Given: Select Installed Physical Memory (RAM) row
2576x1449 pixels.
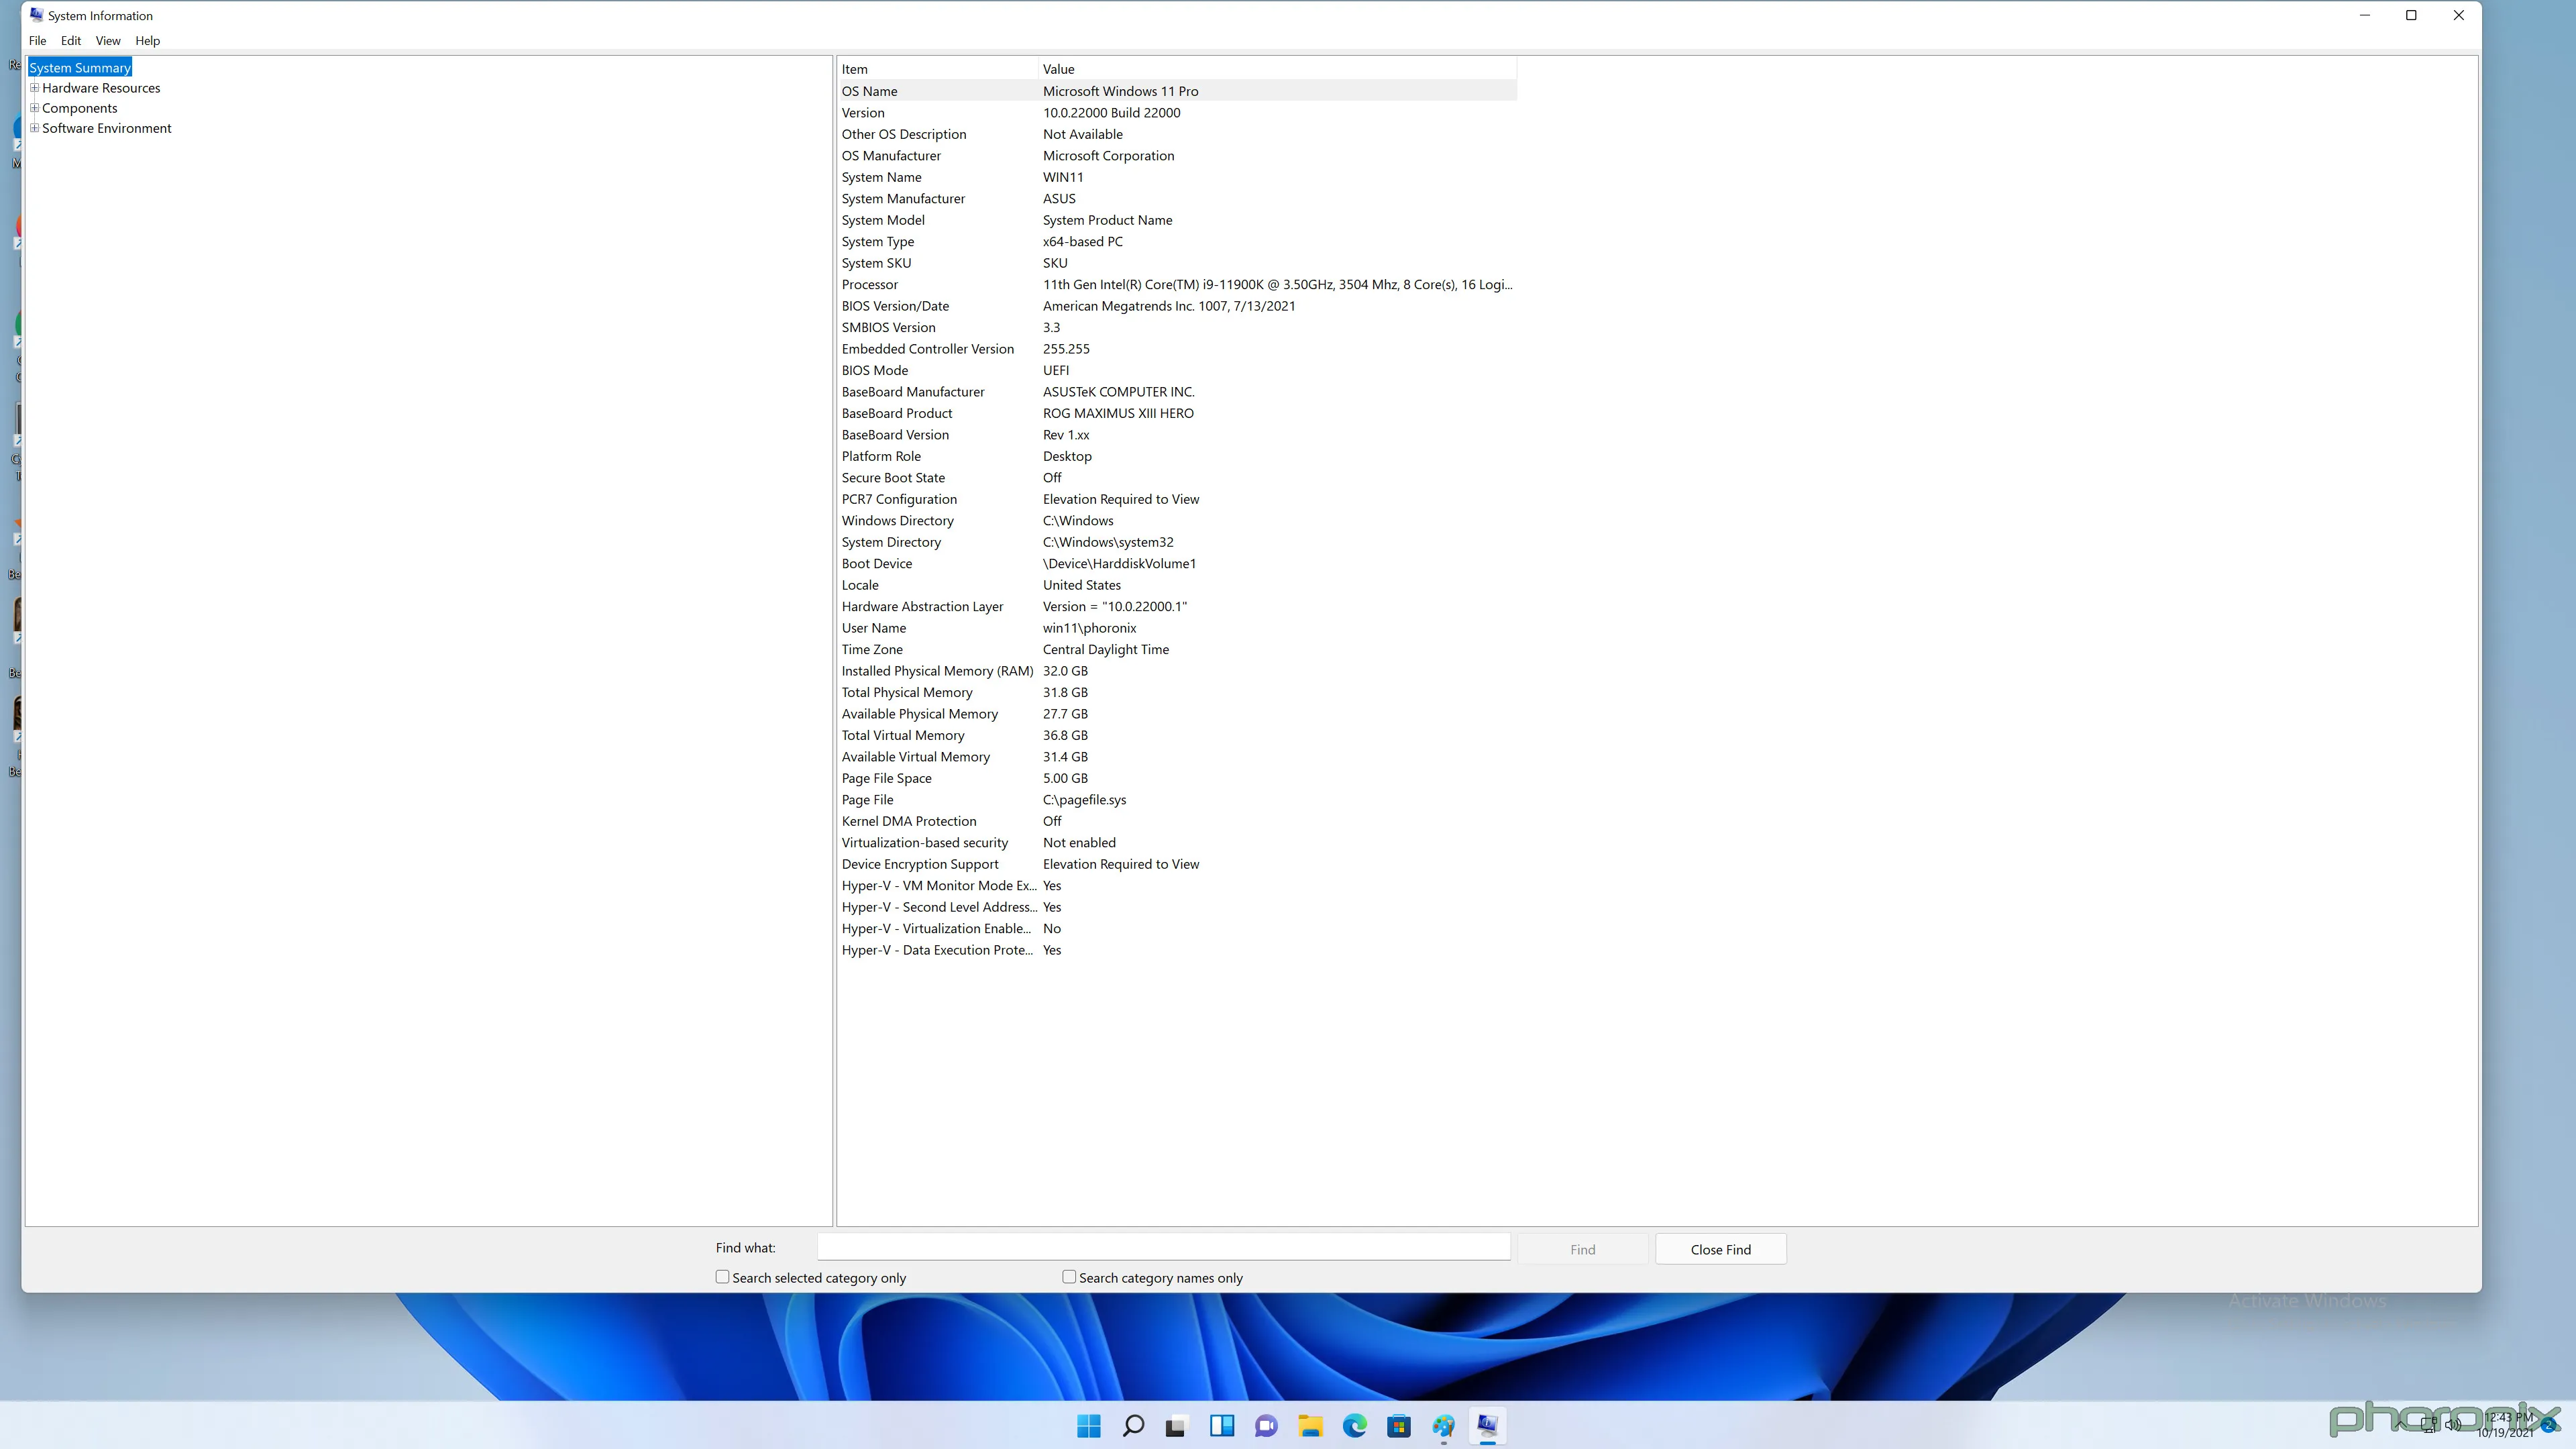Looking at the screenshot, I should click(1177, 672).
